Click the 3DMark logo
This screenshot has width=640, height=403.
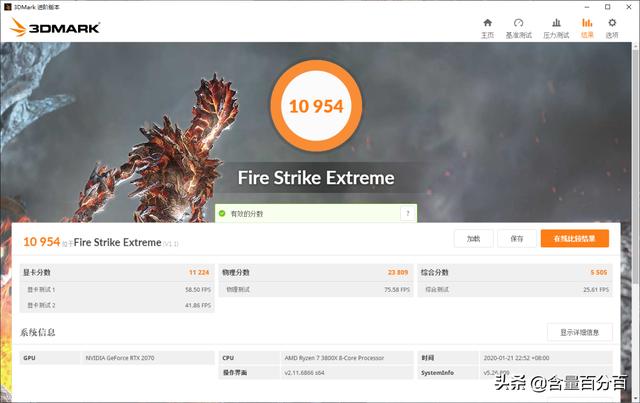coord(55,27)
